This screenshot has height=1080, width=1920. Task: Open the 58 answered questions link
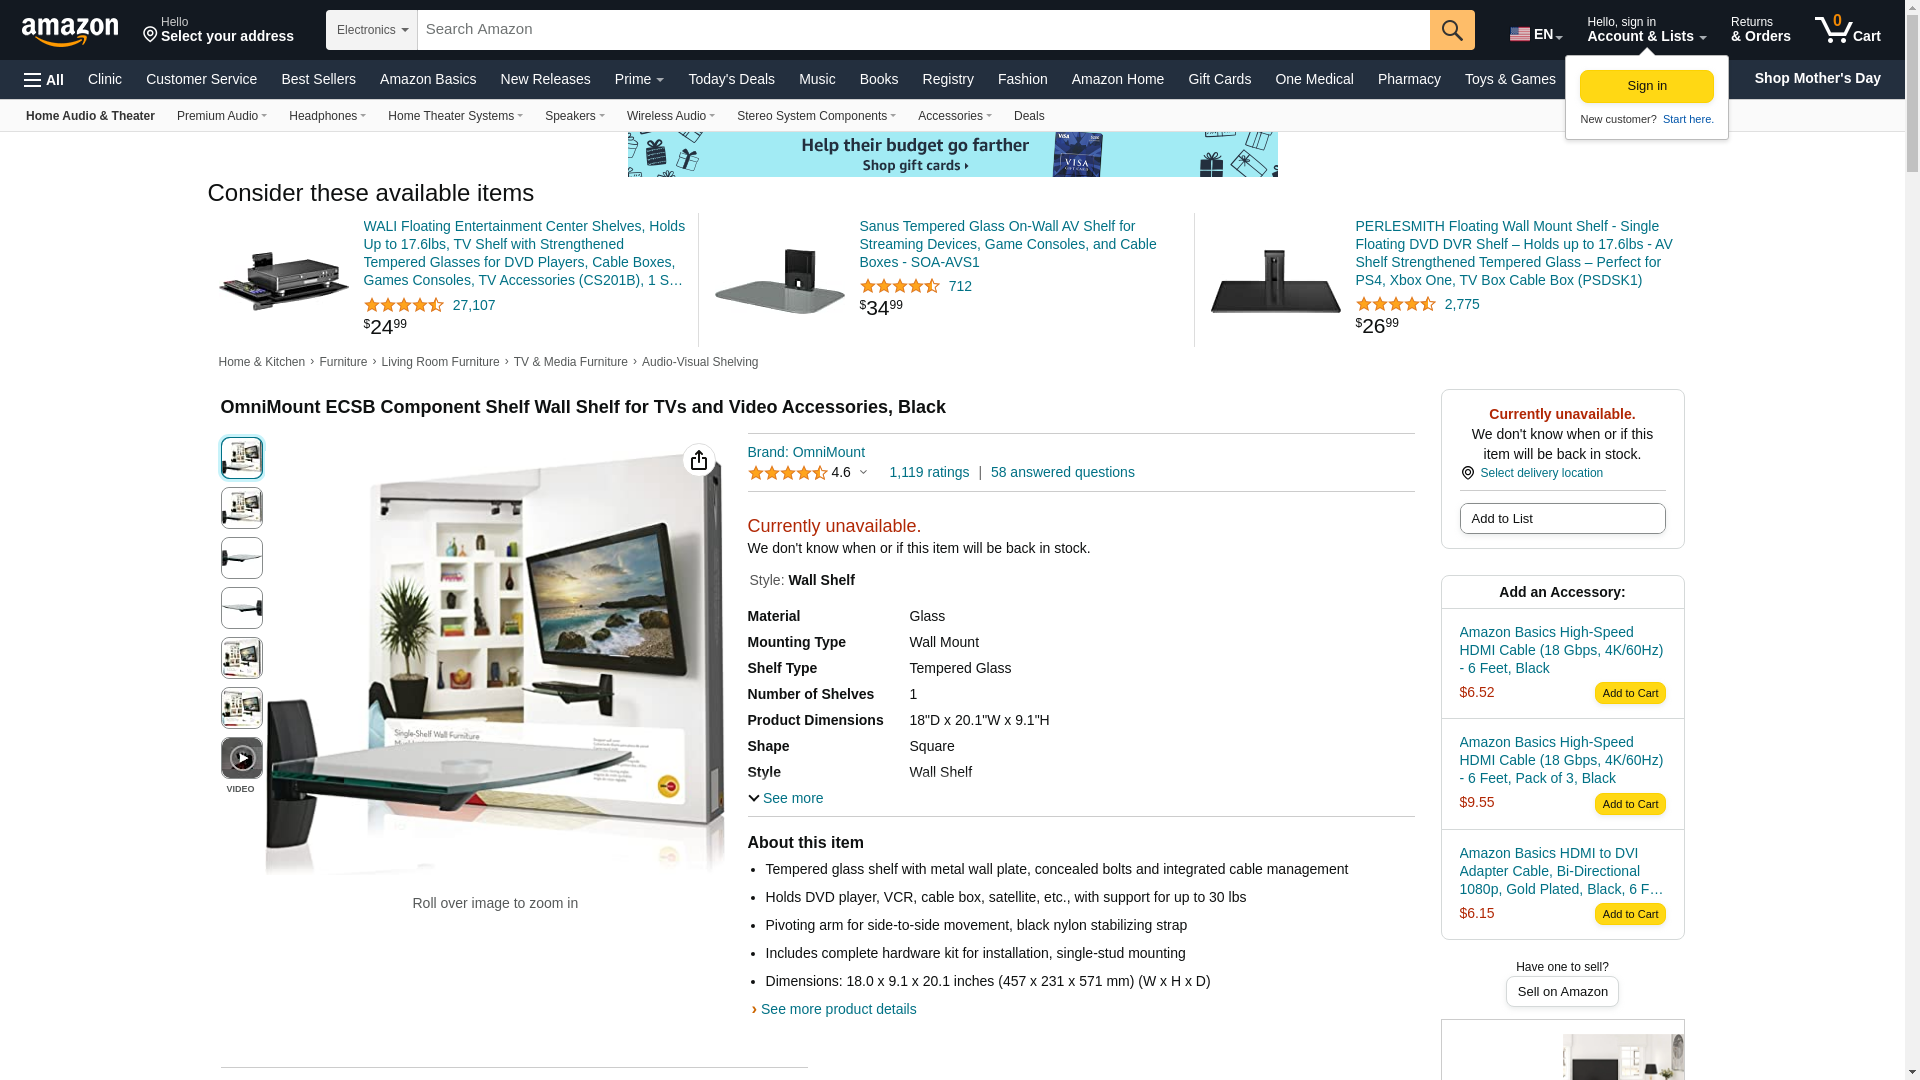click(1062, 472)
